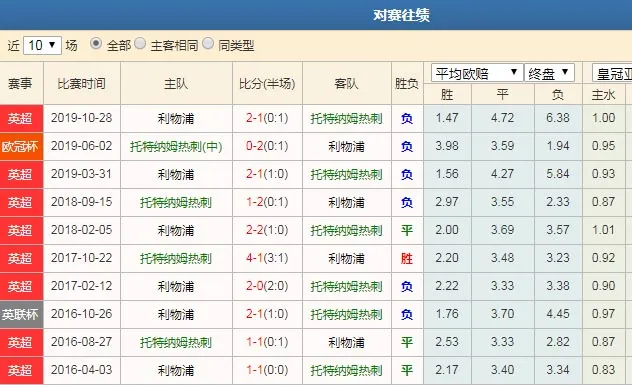This screenshot has width=632, height=387.
Task: Open the 终盘 dropdown
Action: 549,73
